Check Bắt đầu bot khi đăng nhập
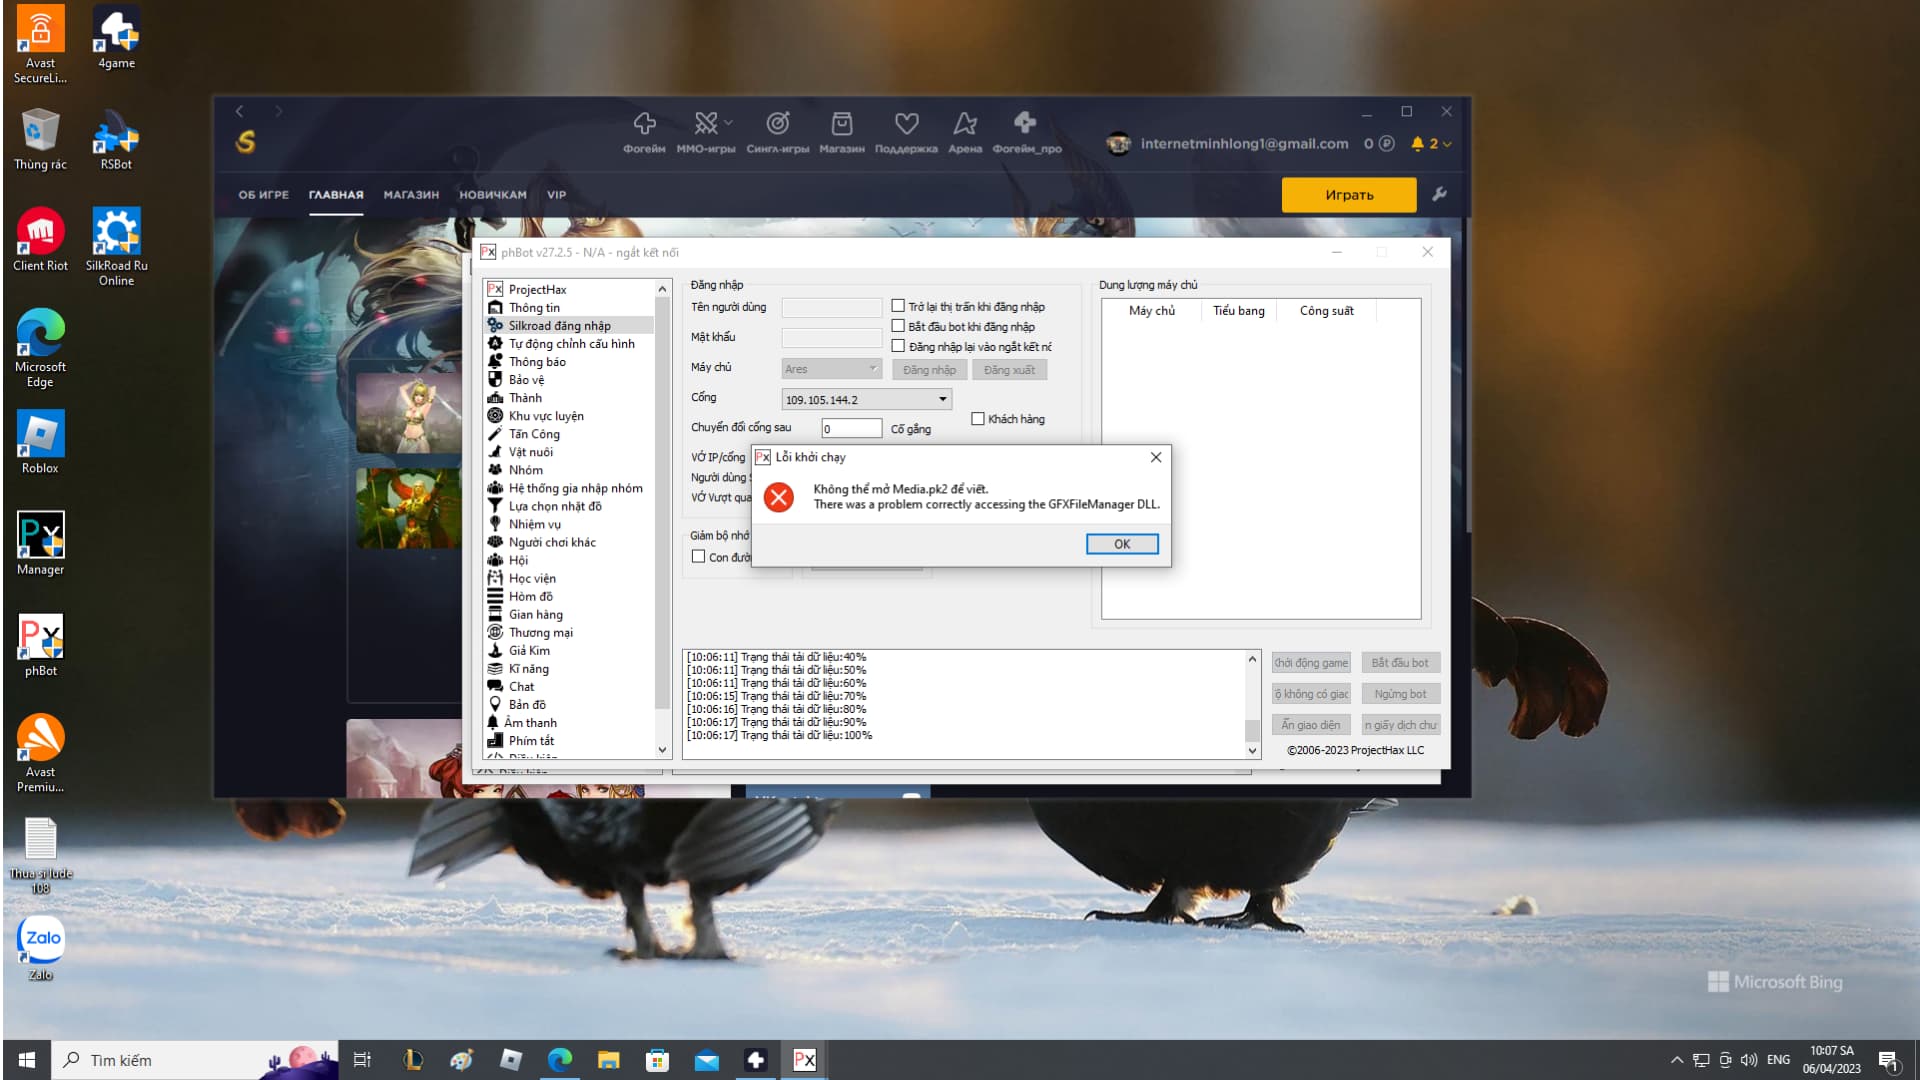 click(898, 326)
